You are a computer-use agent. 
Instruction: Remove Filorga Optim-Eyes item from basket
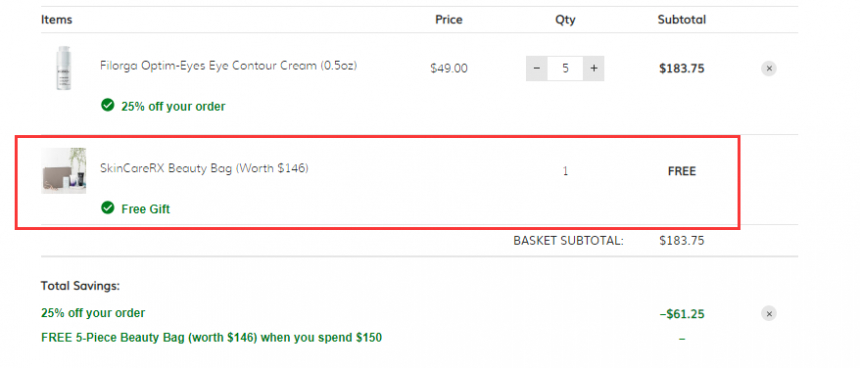coord(769,69)
